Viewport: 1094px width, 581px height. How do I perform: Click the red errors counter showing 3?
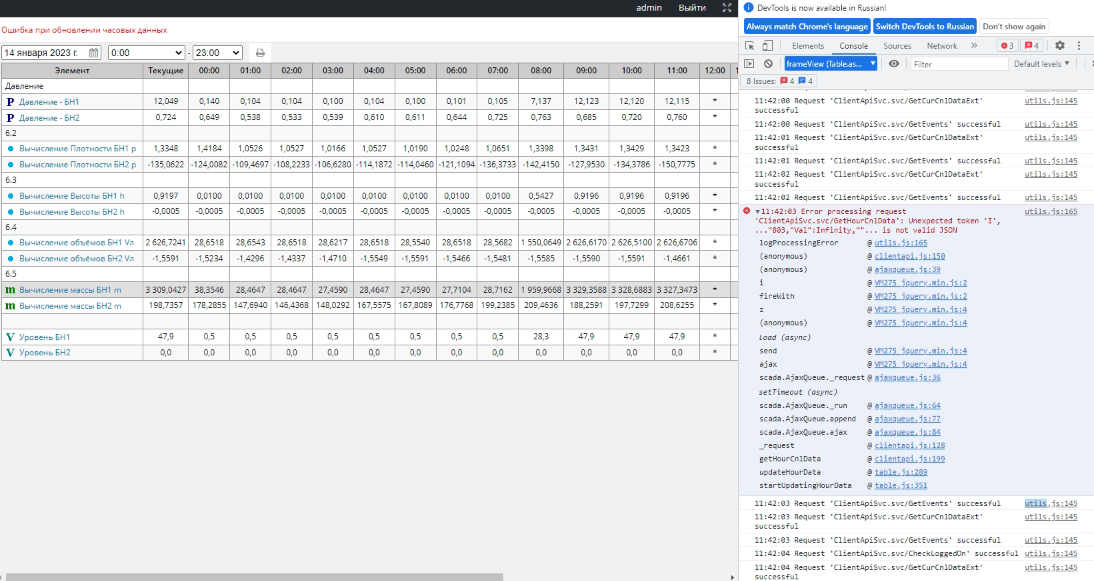pos(1007,45)
